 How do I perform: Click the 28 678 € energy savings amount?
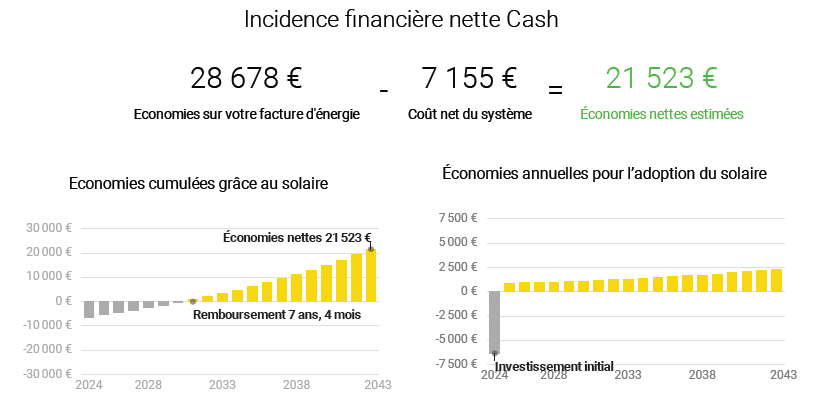246,78
